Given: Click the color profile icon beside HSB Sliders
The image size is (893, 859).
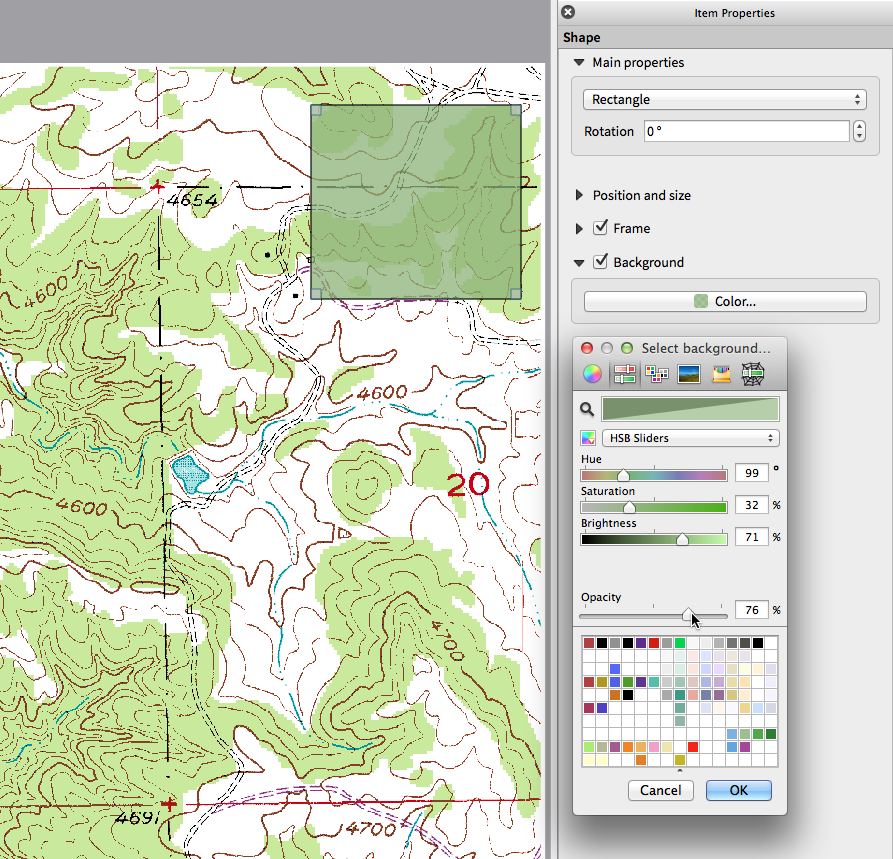Looking at the screenshot, I should point(588,438).
